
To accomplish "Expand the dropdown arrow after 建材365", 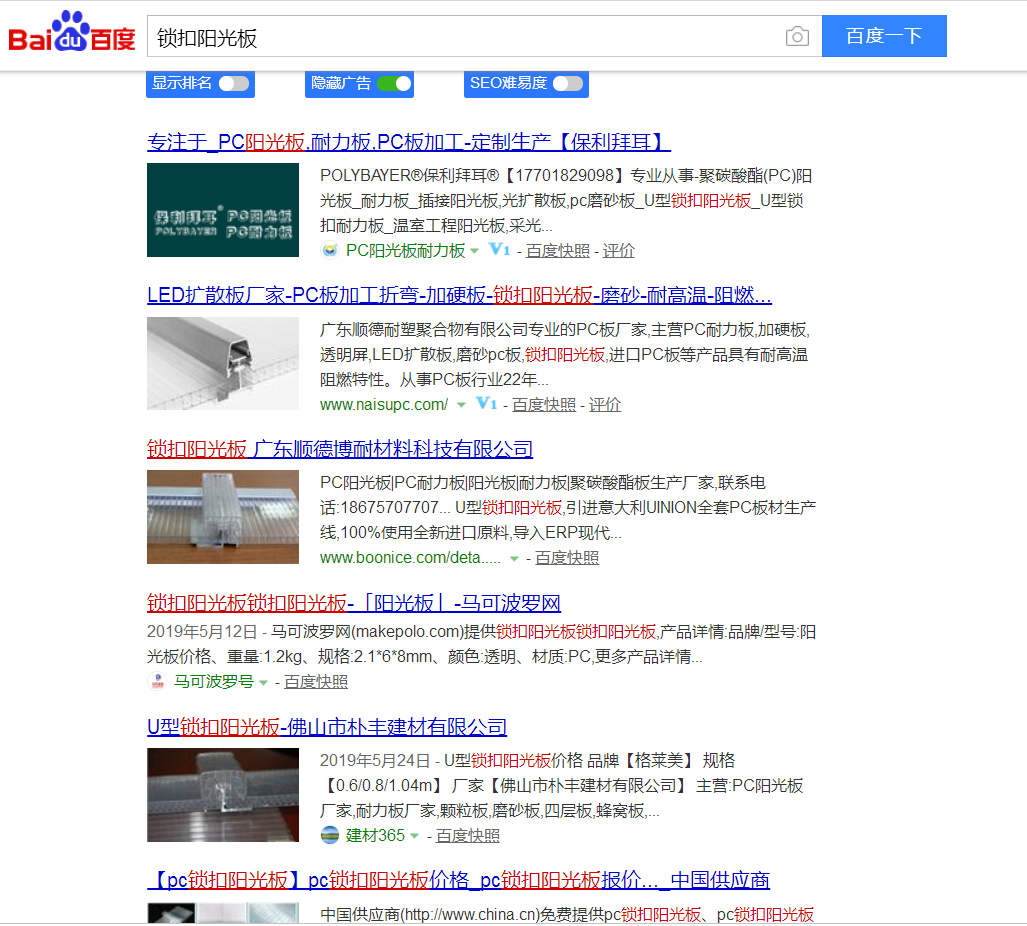I will [x=414, y=836].
